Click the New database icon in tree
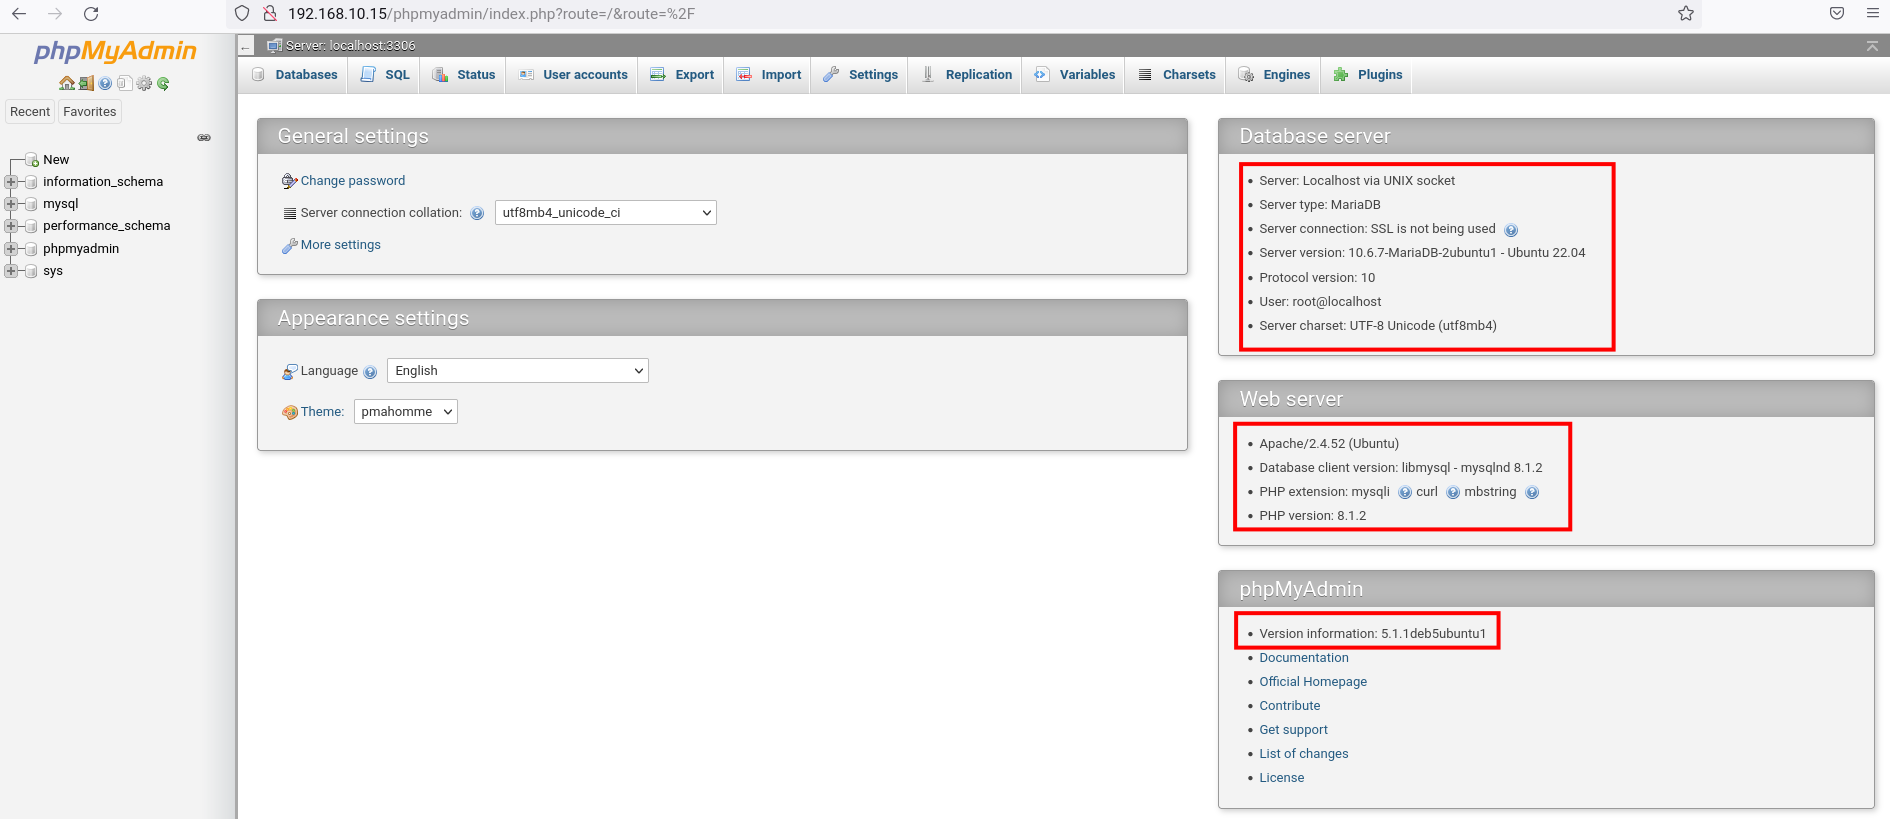 coord(31,160)
